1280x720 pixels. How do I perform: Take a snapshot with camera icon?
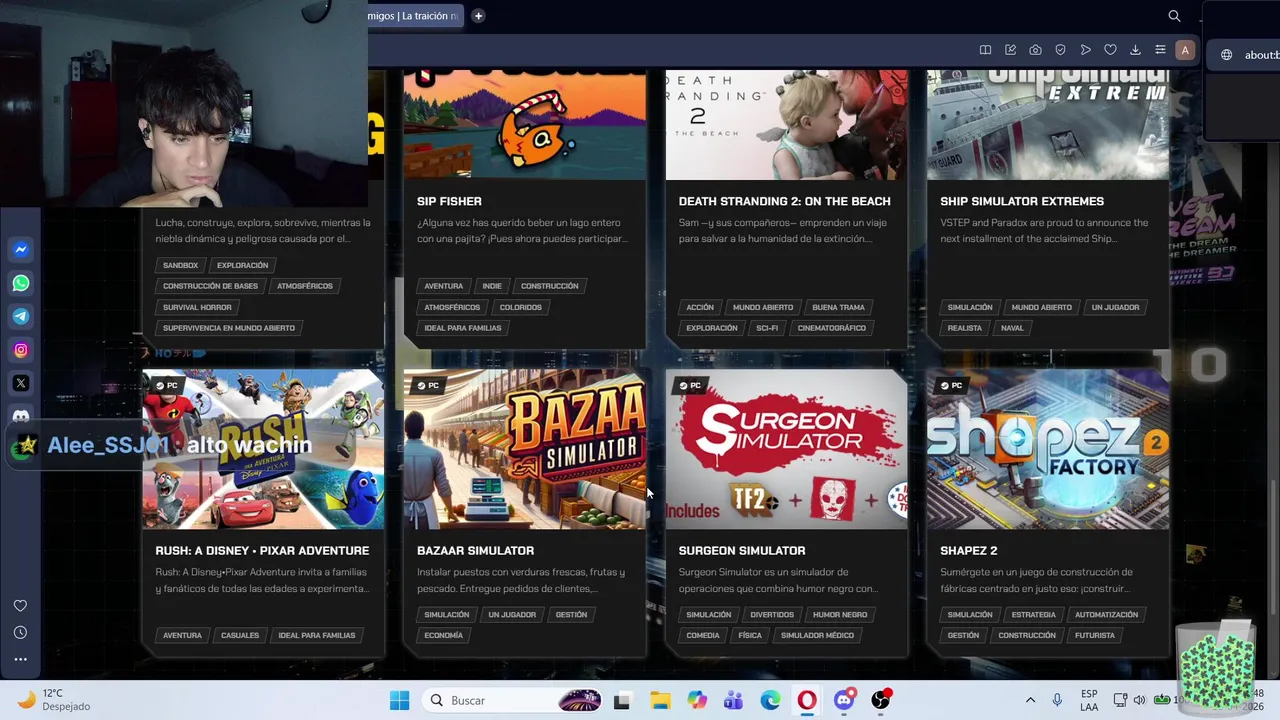coord(1035,50)
